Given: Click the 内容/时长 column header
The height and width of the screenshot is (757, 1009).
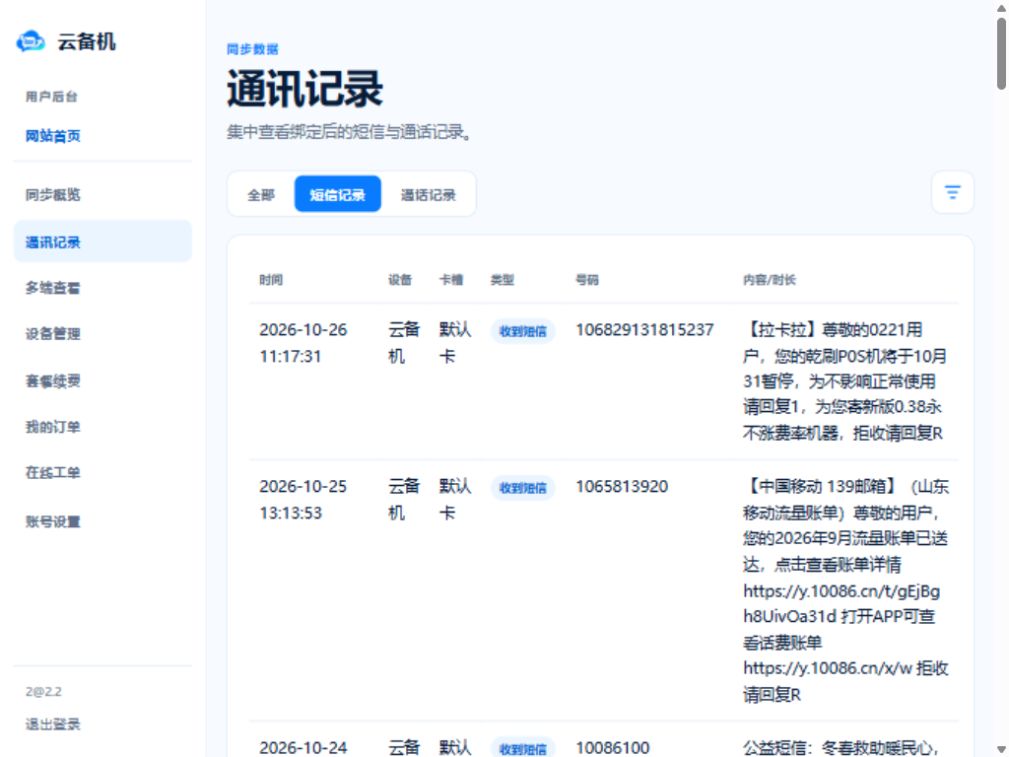Looking at the screenshot, I should point(769,280).
